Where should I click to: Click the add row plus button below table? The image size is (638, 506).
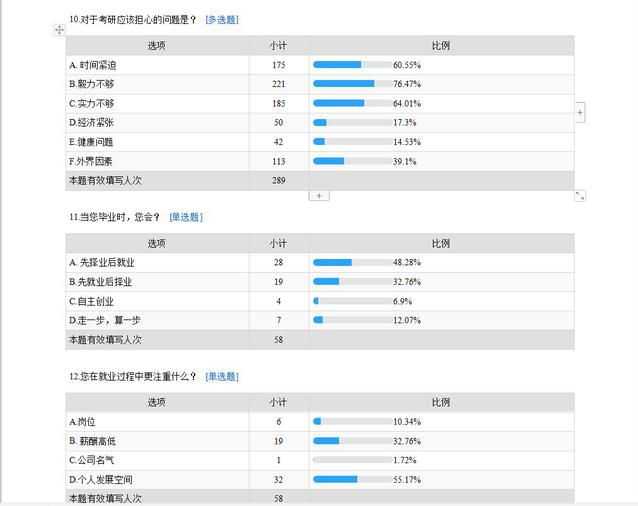click(319, 195)
